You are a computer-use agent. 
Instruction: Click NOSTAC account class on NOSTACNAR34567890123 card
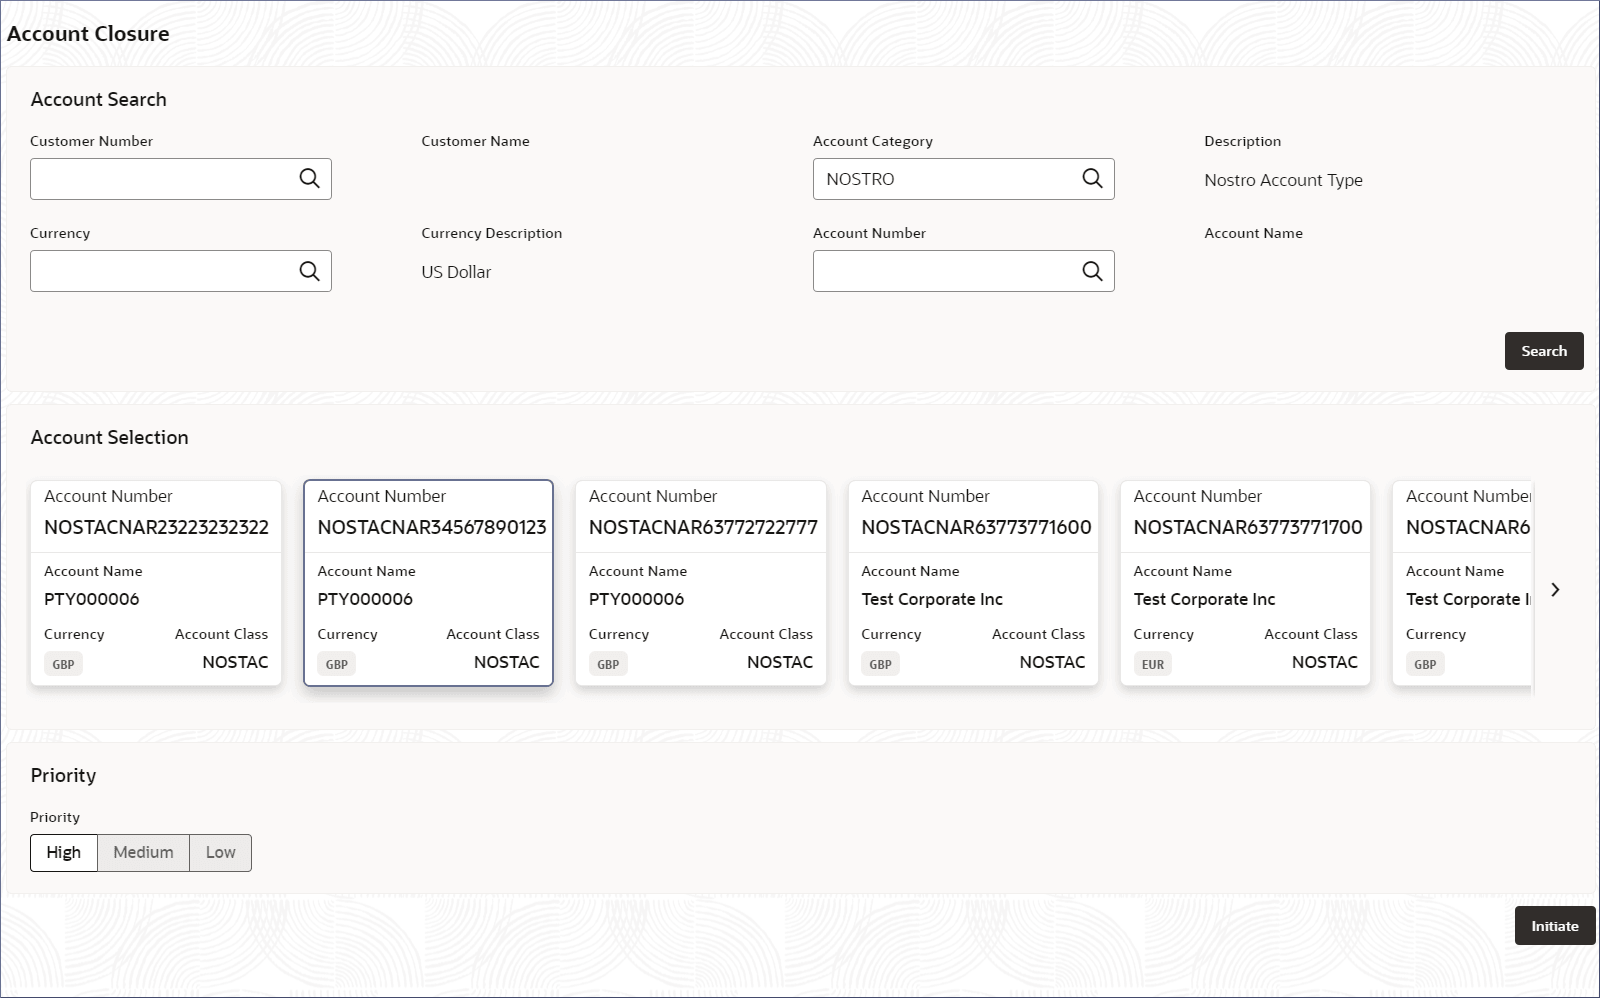pyautogui.click(x=507, y=662)
